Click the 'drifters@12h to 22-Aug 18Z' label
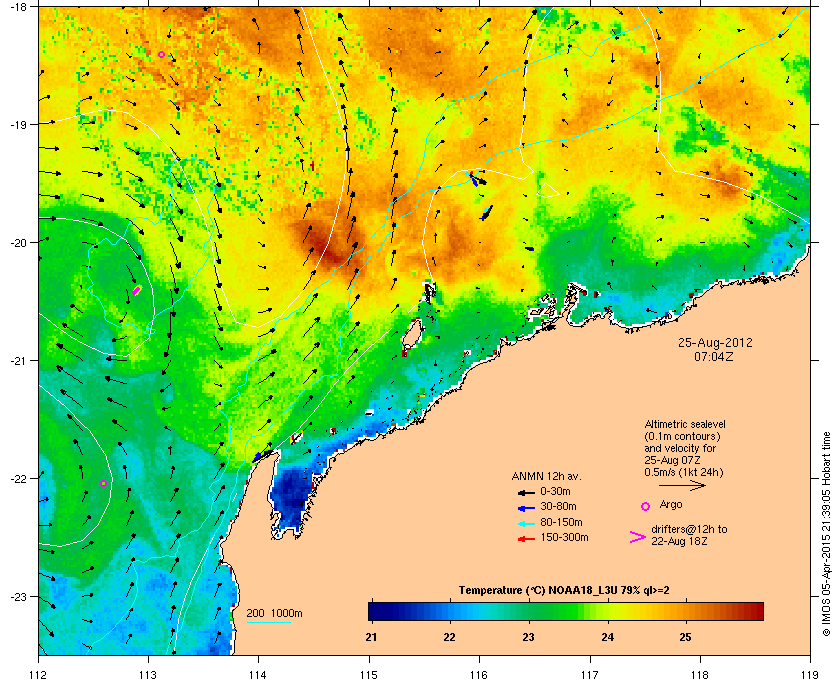The image size is (840, 680). point(689,535)
